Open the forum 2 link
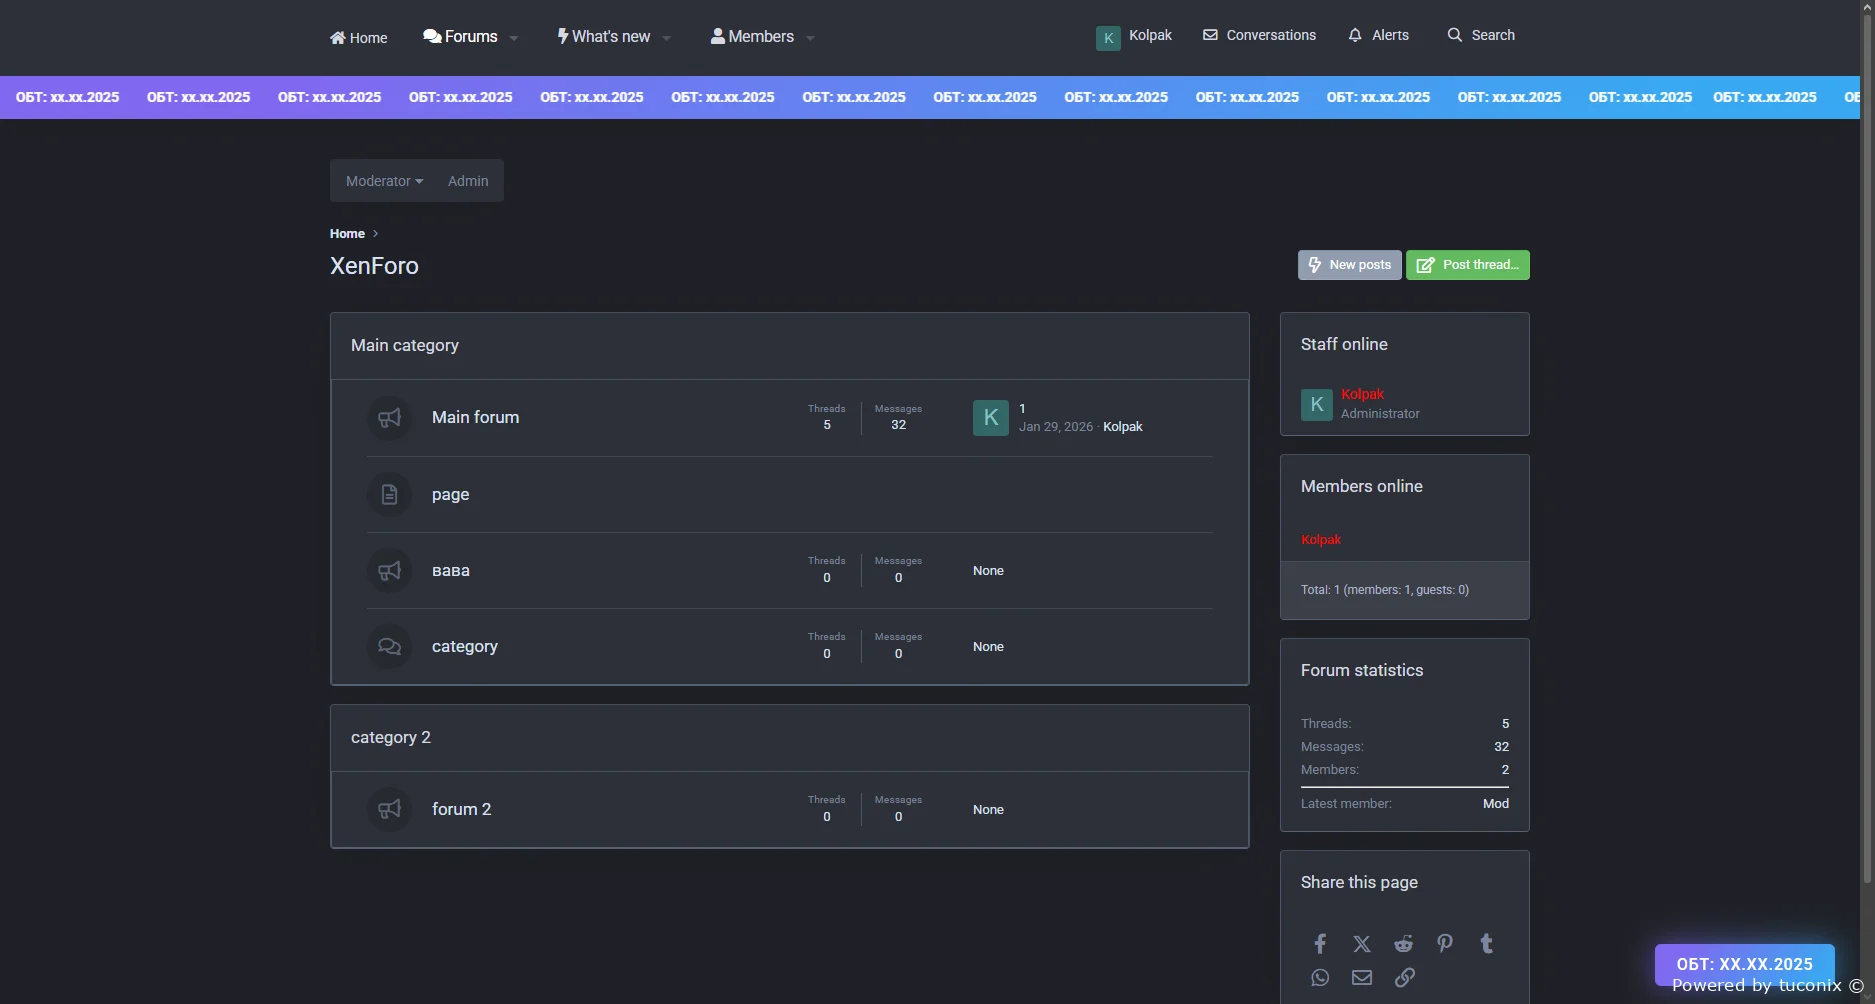The image size is (1875, 1004). [x=461, y=809]
